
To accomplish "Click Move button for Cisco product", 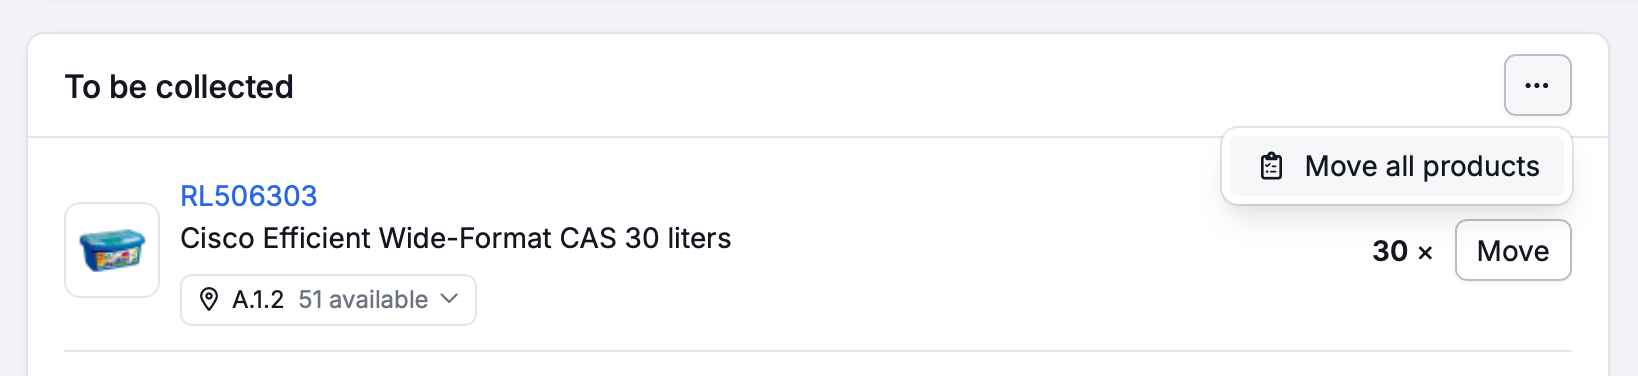I will coord(1513,250).
